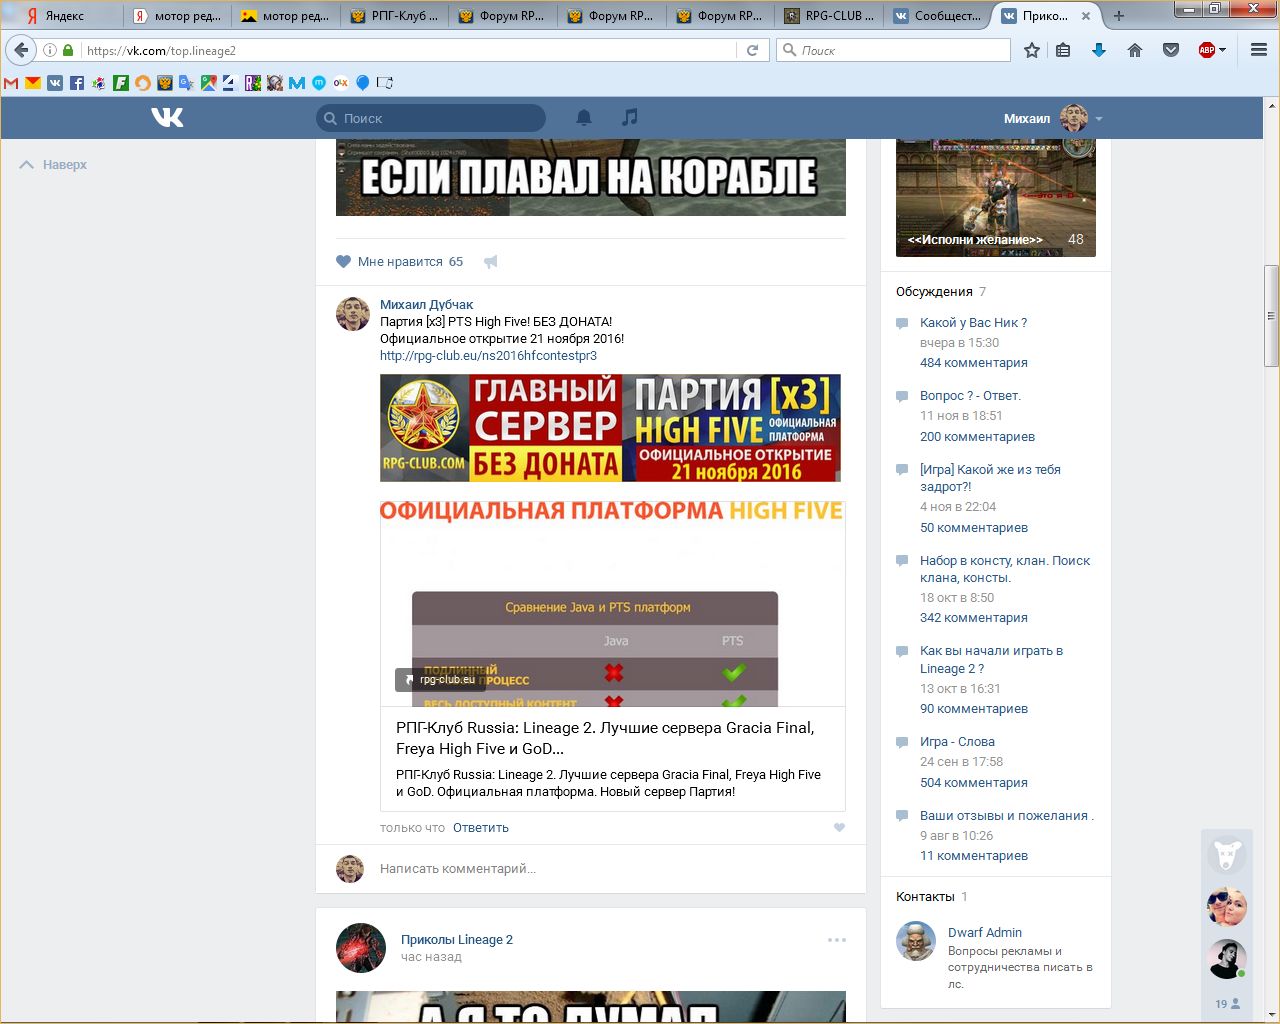1280x1024 pixels.
Task: Open the Adblock Plus dropdown
Action: coord(1212,50)
